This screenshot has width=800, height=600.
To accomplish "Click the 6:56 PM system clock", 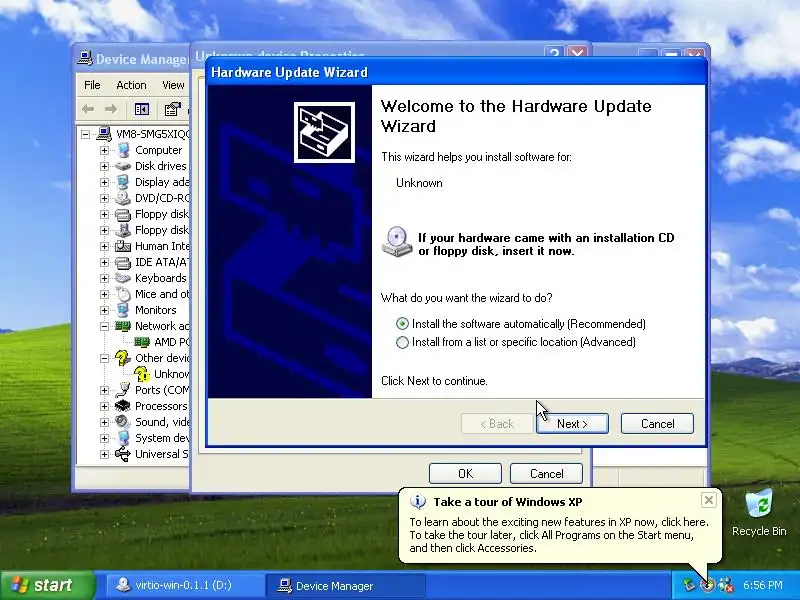I will coord(762,585).
